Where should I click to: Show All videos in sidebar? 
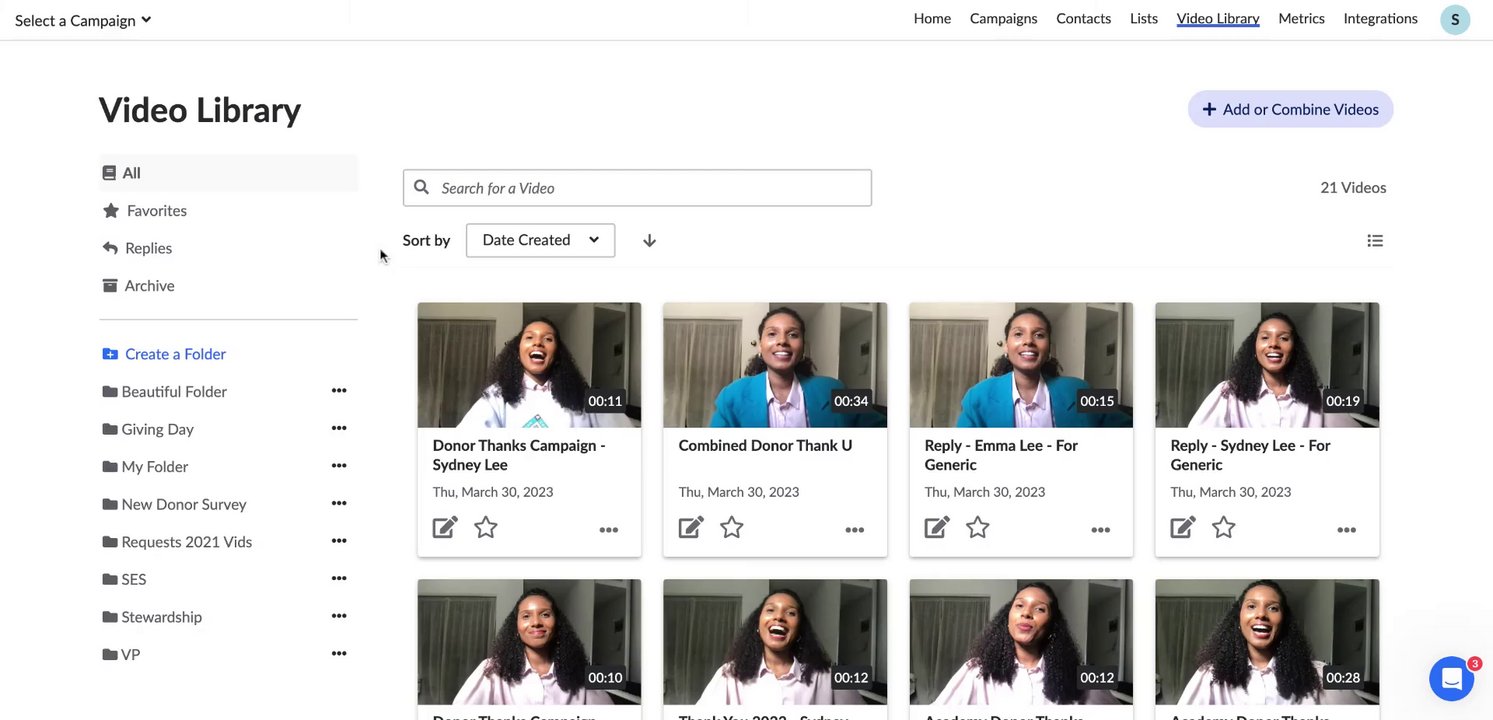point(228,173)
